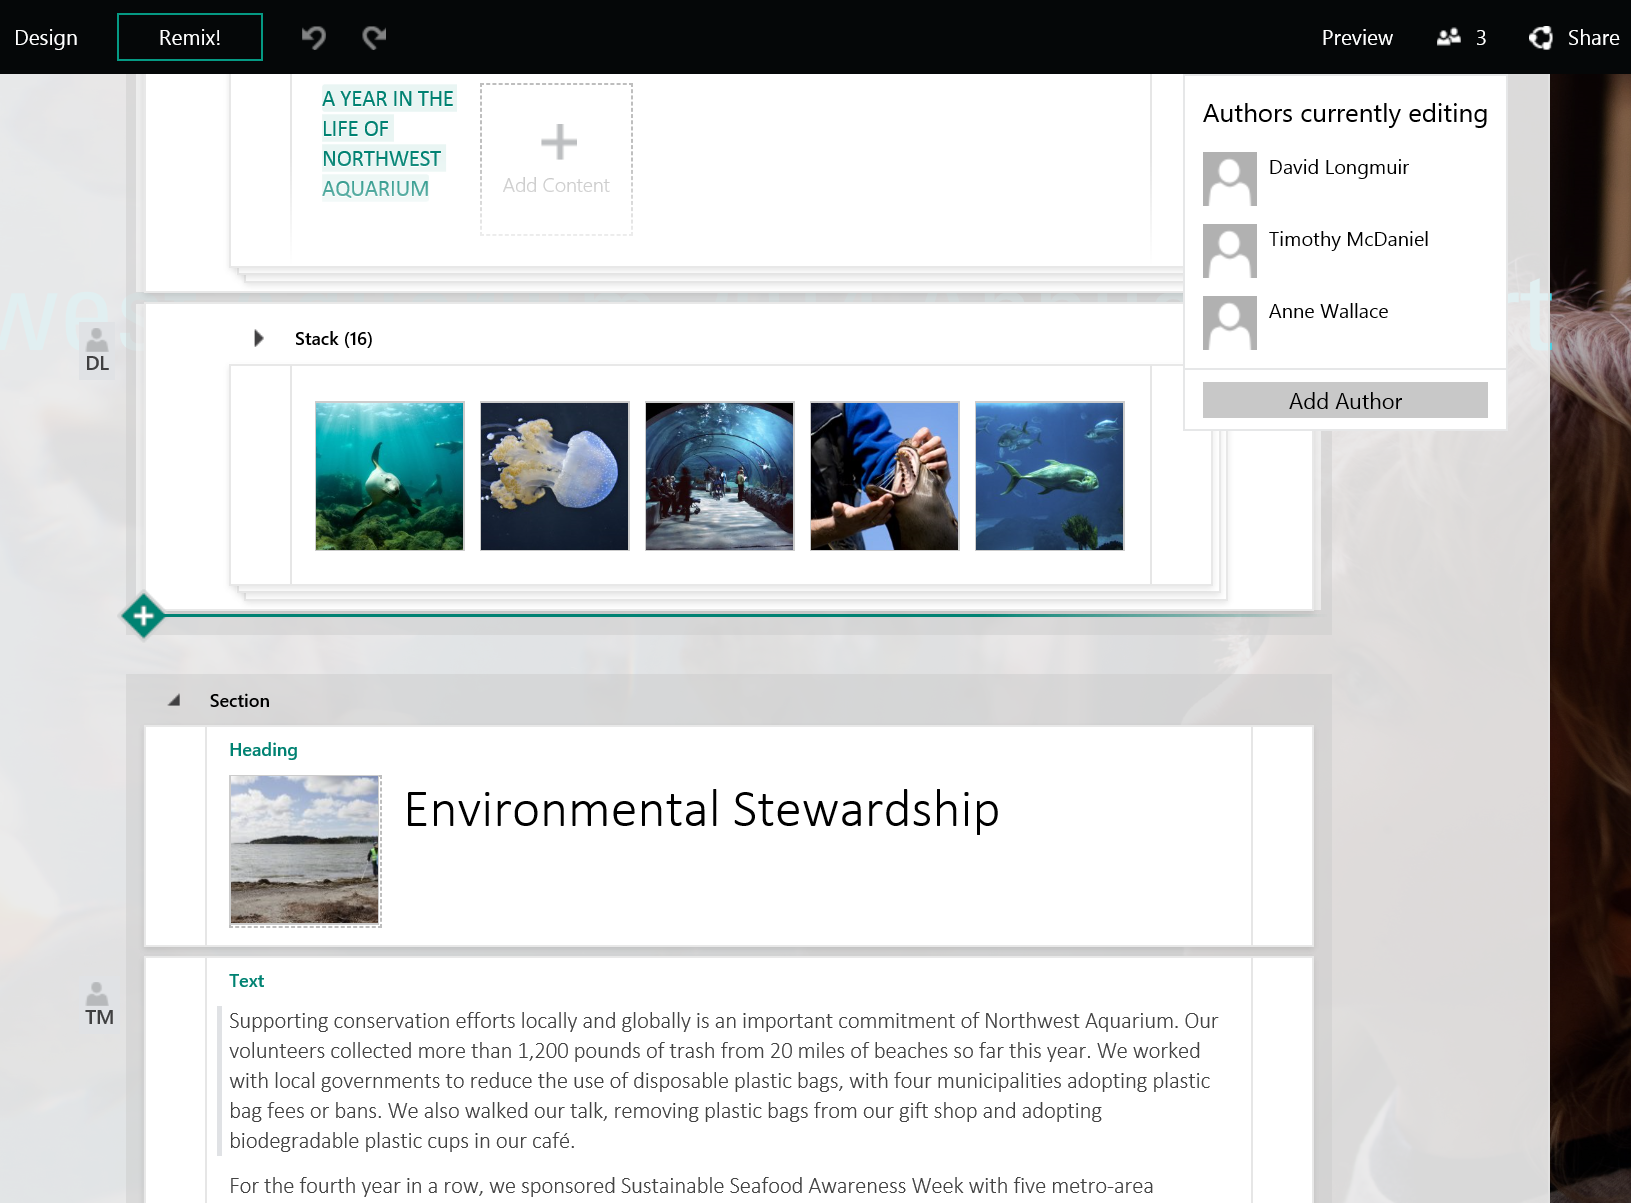
Task: Select the jellyfish image thumbnail
Action: 554,476
